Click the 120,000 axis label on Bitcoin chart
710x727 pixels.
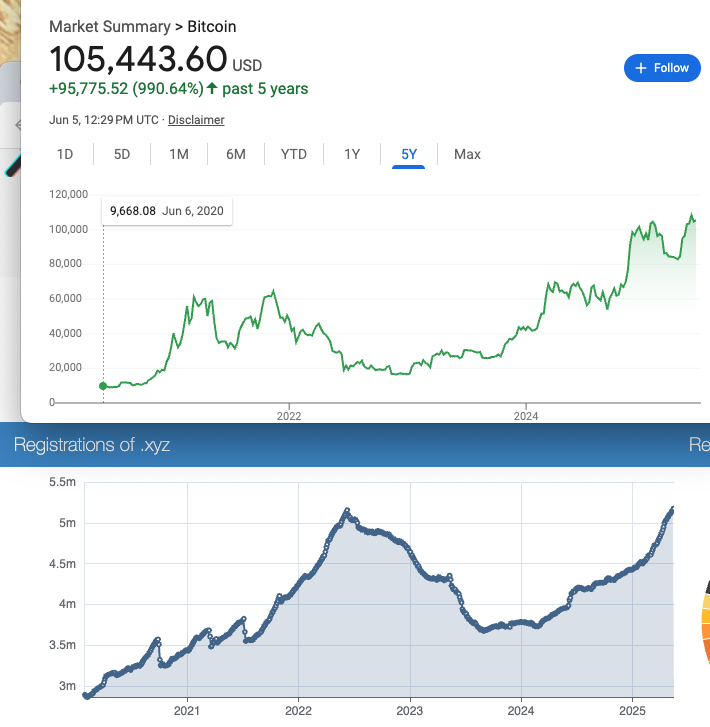(69, 194)
